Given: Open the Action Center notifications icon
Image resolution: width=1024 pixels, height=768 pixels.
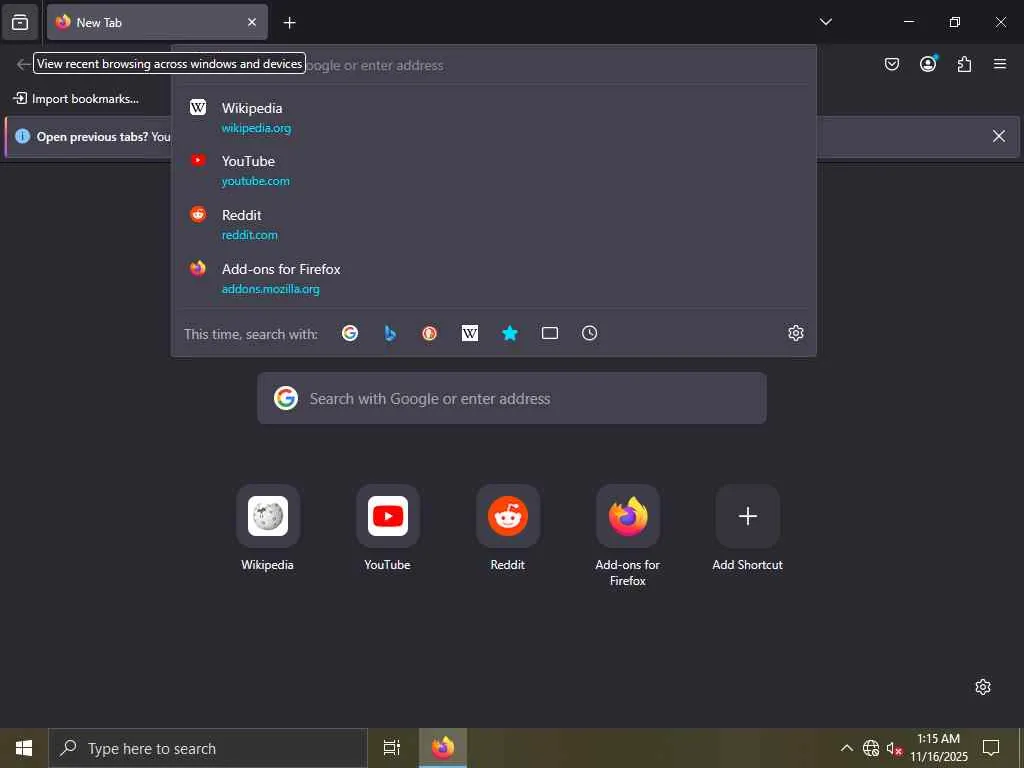Looking at the screenshot, I should click(x=991, y=748).
